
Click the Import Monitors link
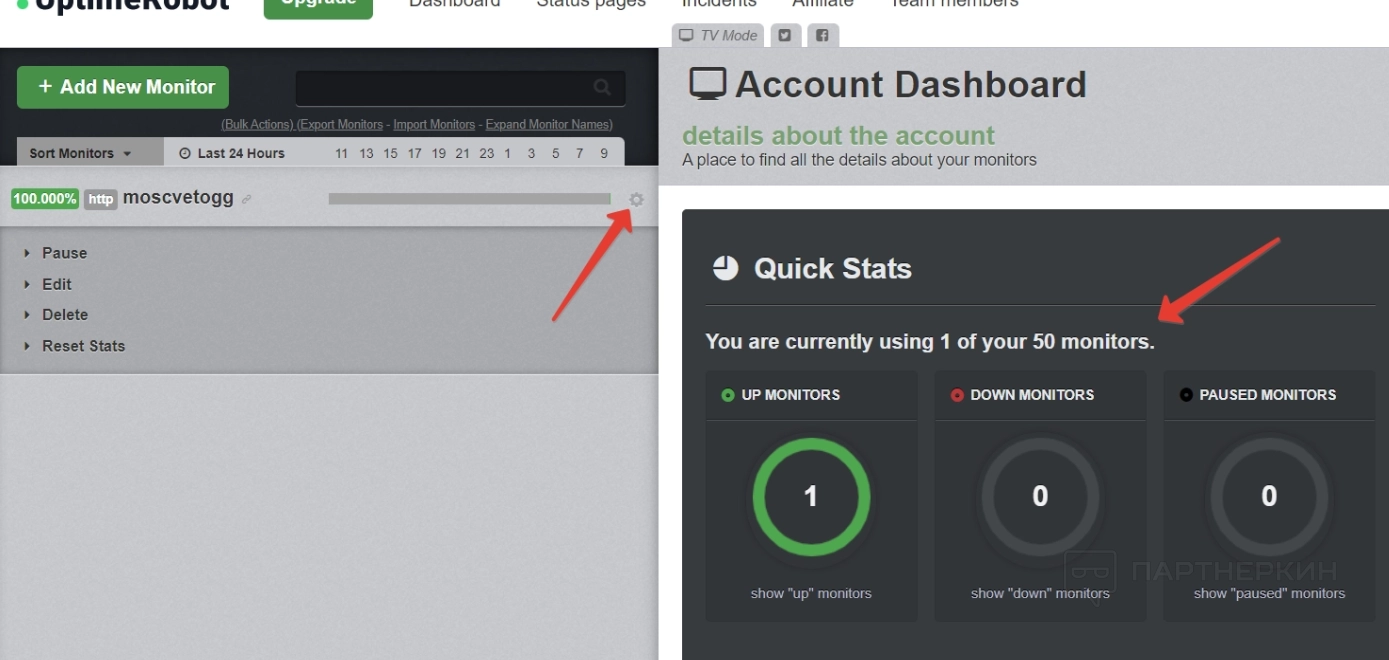click(x=434, y=125)
